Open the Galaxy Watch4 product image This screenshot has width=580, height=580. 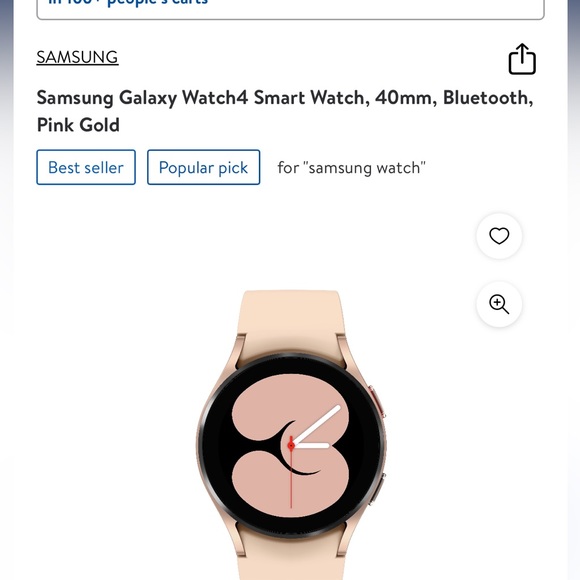click(291, 435)
